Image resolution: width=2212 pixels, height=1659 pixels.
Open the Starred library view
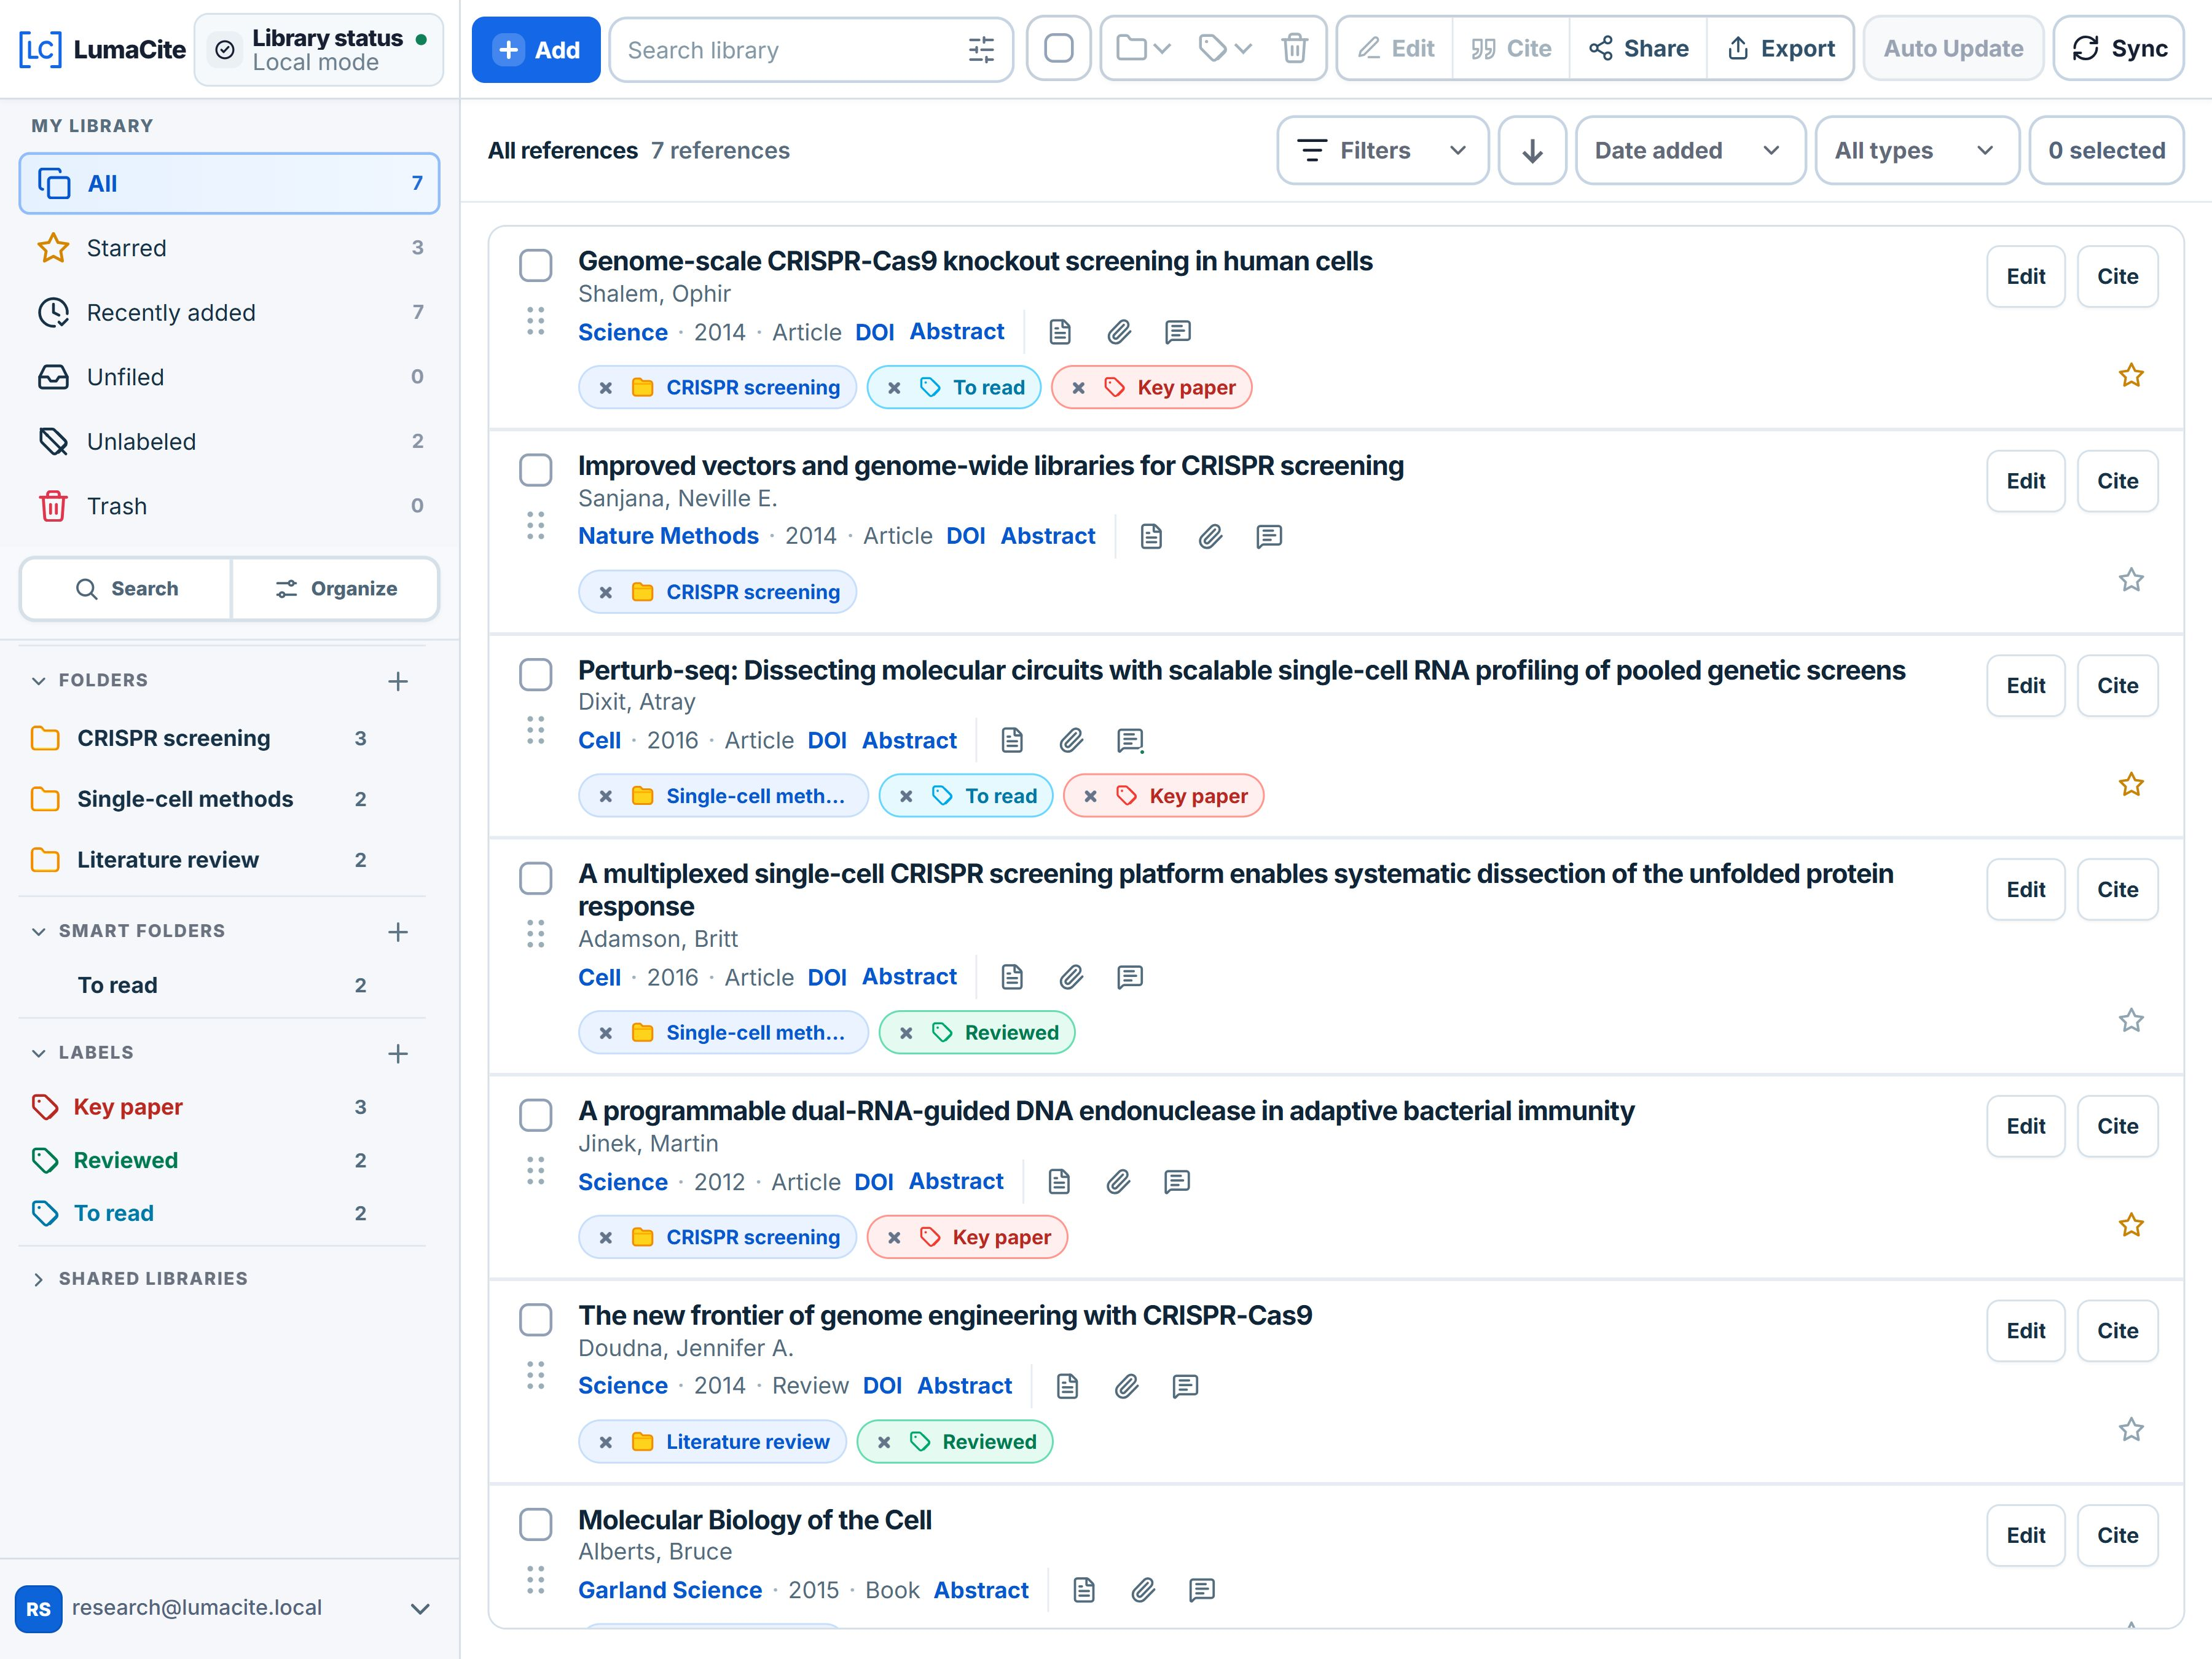229,248
